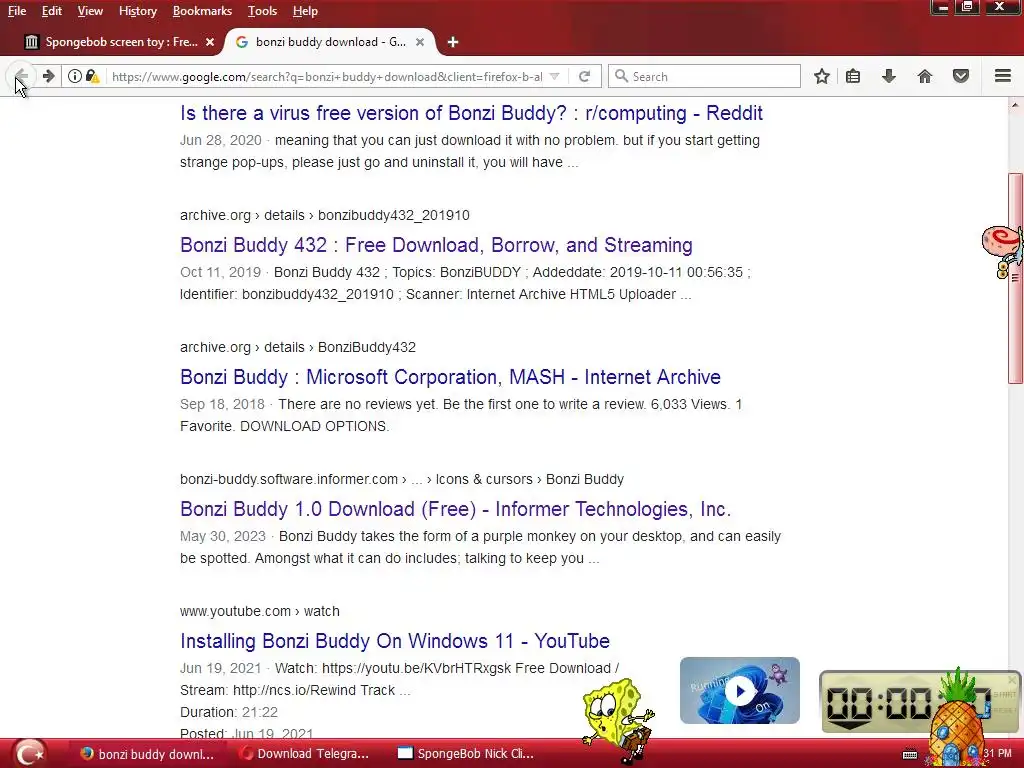Image resolution: width=1024 pixels, height=768 pixels.
Task: Expand the address bar history dropdown
Action: [554, 76]
